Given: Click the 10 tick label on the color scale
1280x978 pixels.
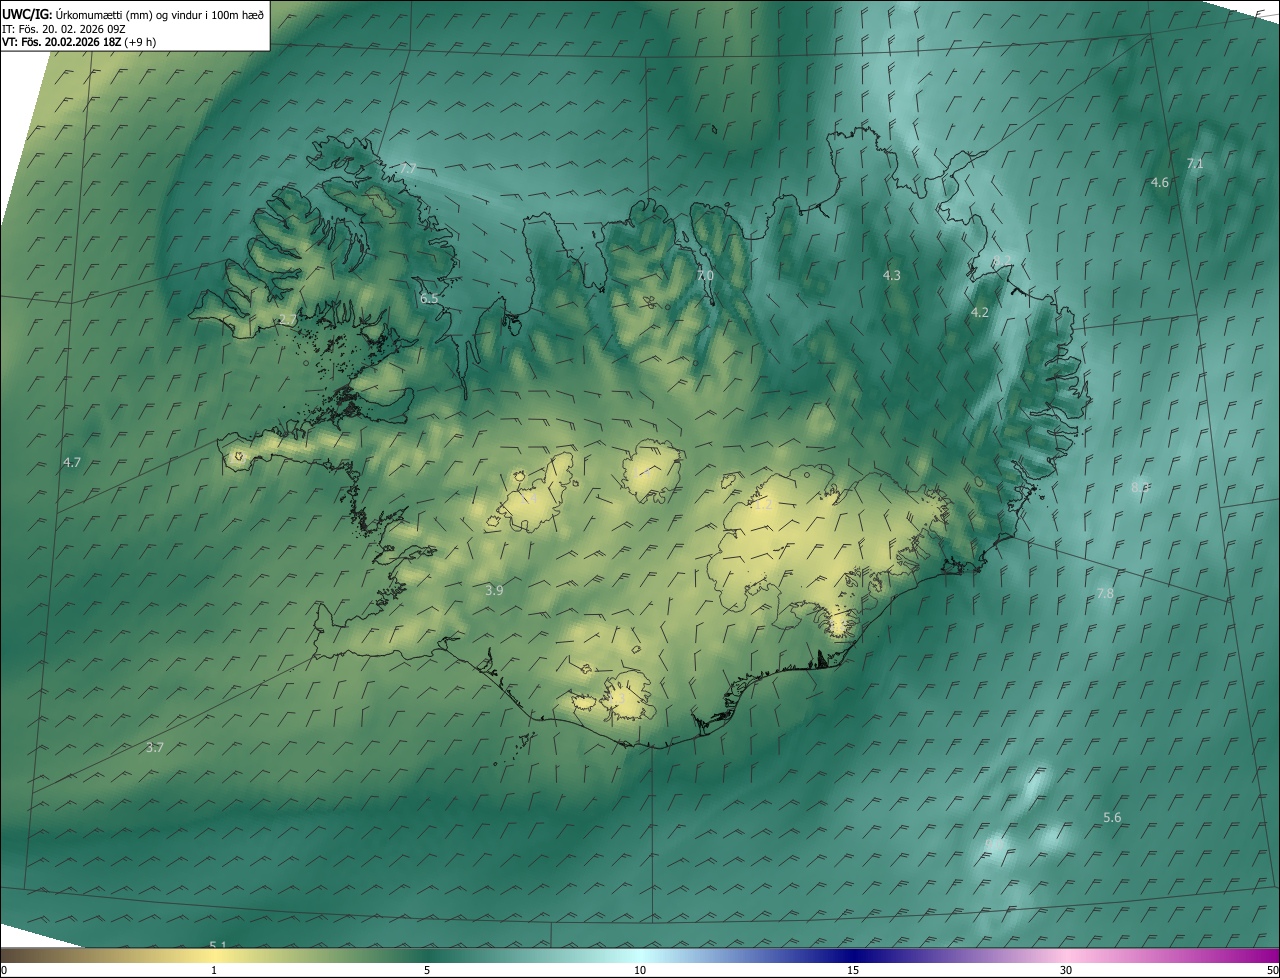Looking at the screenshot, I should (640, 970).
